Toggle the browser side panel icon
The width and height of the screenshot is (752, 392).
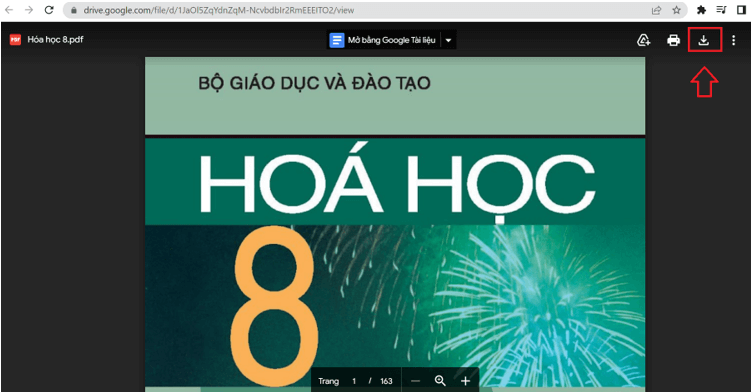(741, 10)
